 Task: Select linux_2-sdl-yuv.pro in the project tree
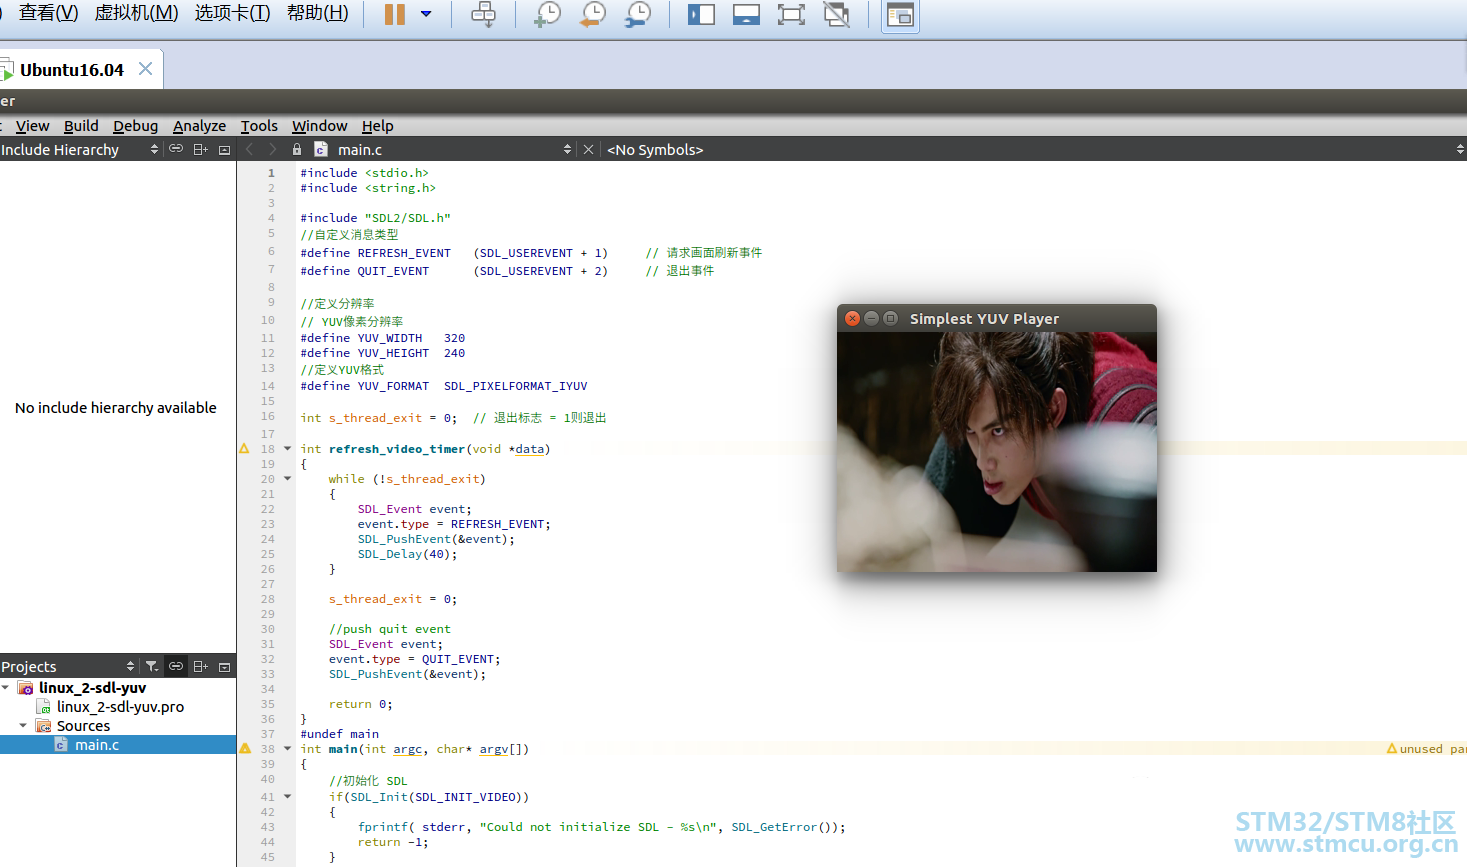120,707
